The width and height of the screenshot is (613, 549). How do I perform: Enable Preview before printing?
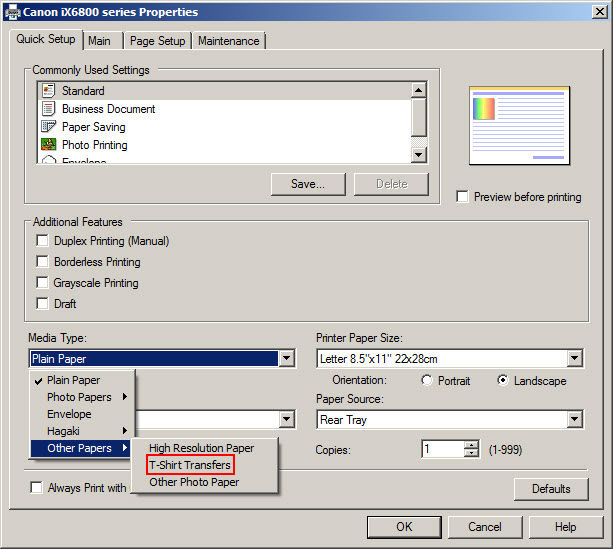462,197
